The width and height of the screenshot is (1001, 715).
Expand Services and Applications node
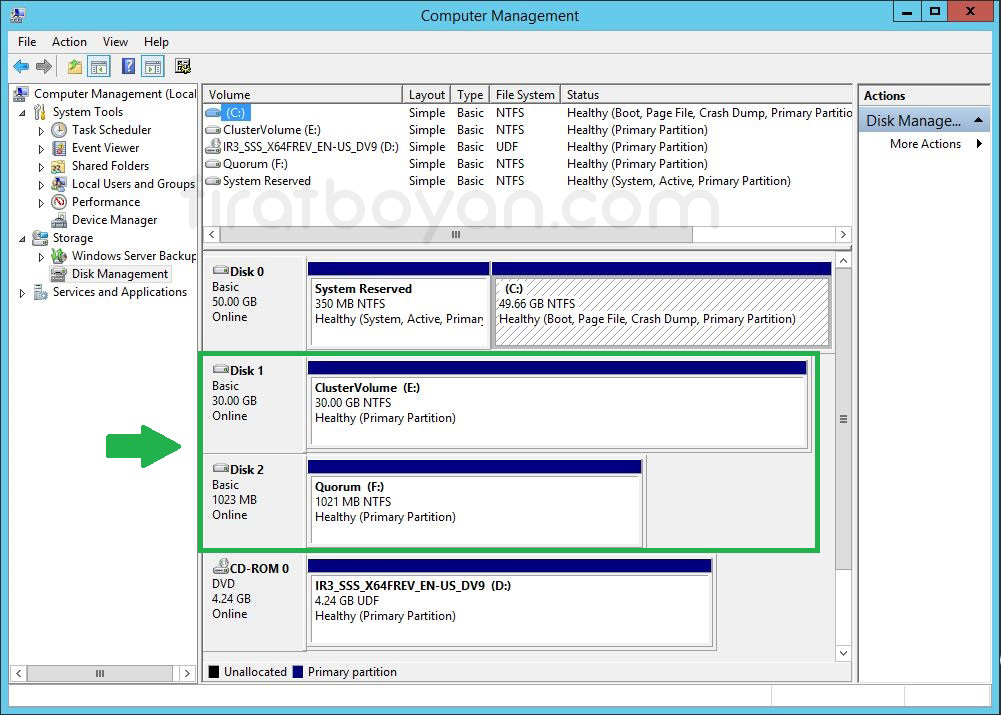tap(22, 293)
